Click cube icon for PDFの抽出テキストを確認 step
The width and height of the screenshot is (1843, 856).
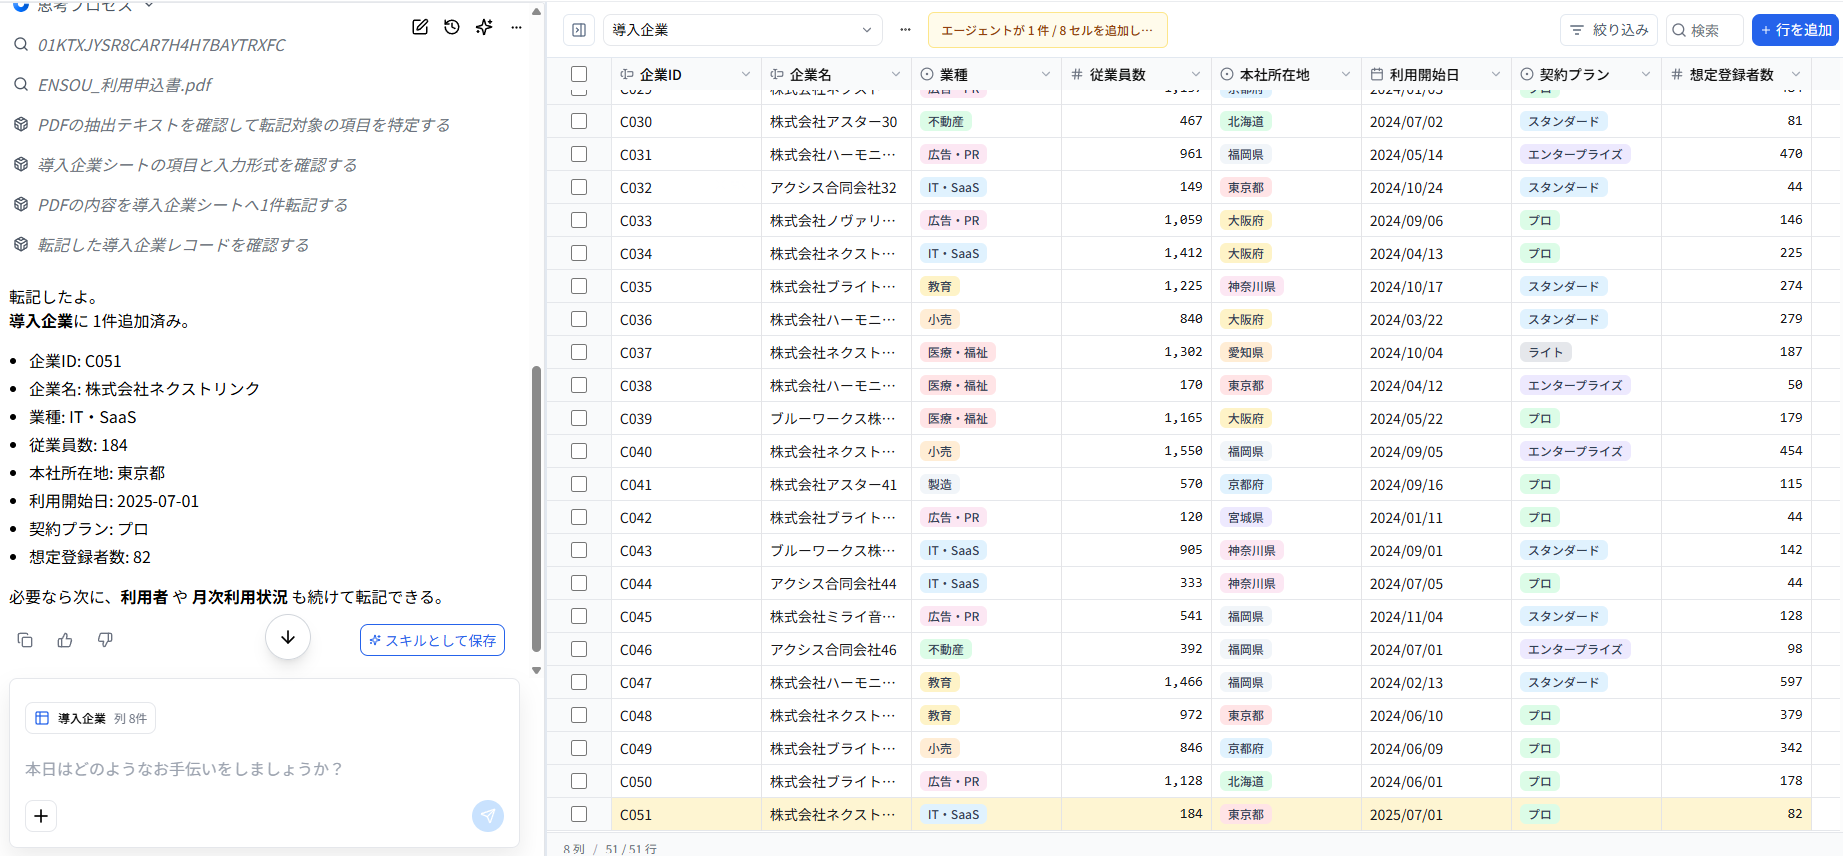20,125
